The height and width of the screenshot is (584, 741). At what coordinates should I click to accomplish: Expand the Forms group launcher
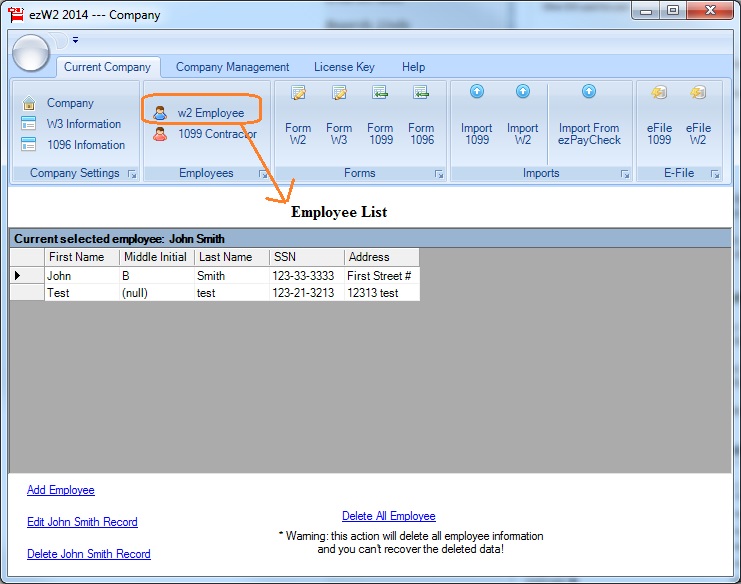439,174
